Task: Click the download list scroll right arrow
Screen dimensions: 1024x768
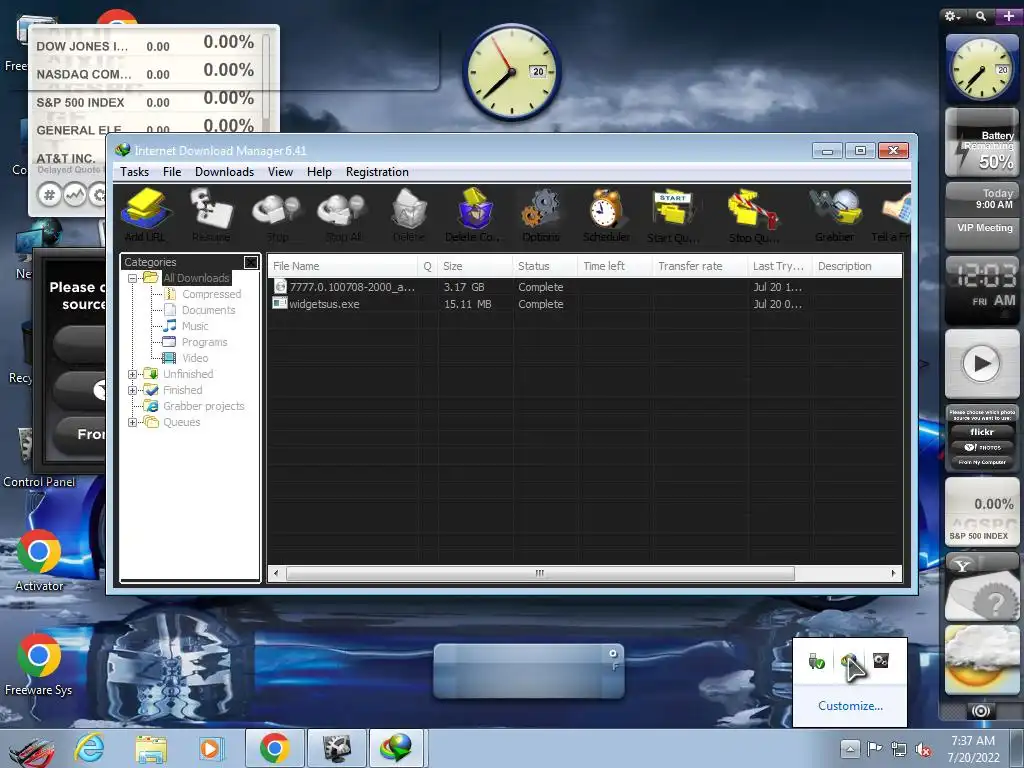Action: tap(893, 573)
